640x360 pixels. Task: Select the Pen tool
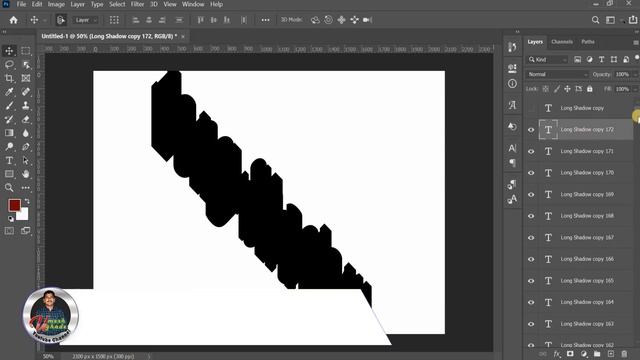(x=26, y=147)
